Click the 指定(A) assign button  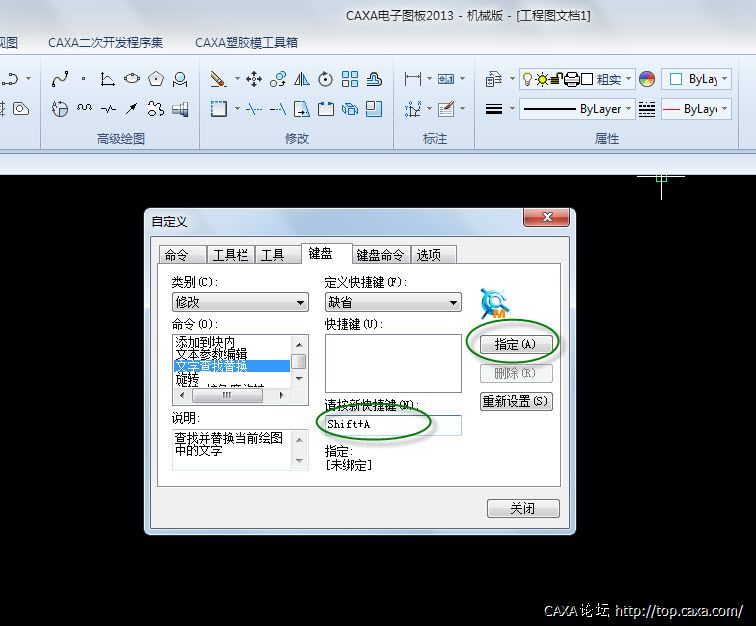(x=515, y=344)
